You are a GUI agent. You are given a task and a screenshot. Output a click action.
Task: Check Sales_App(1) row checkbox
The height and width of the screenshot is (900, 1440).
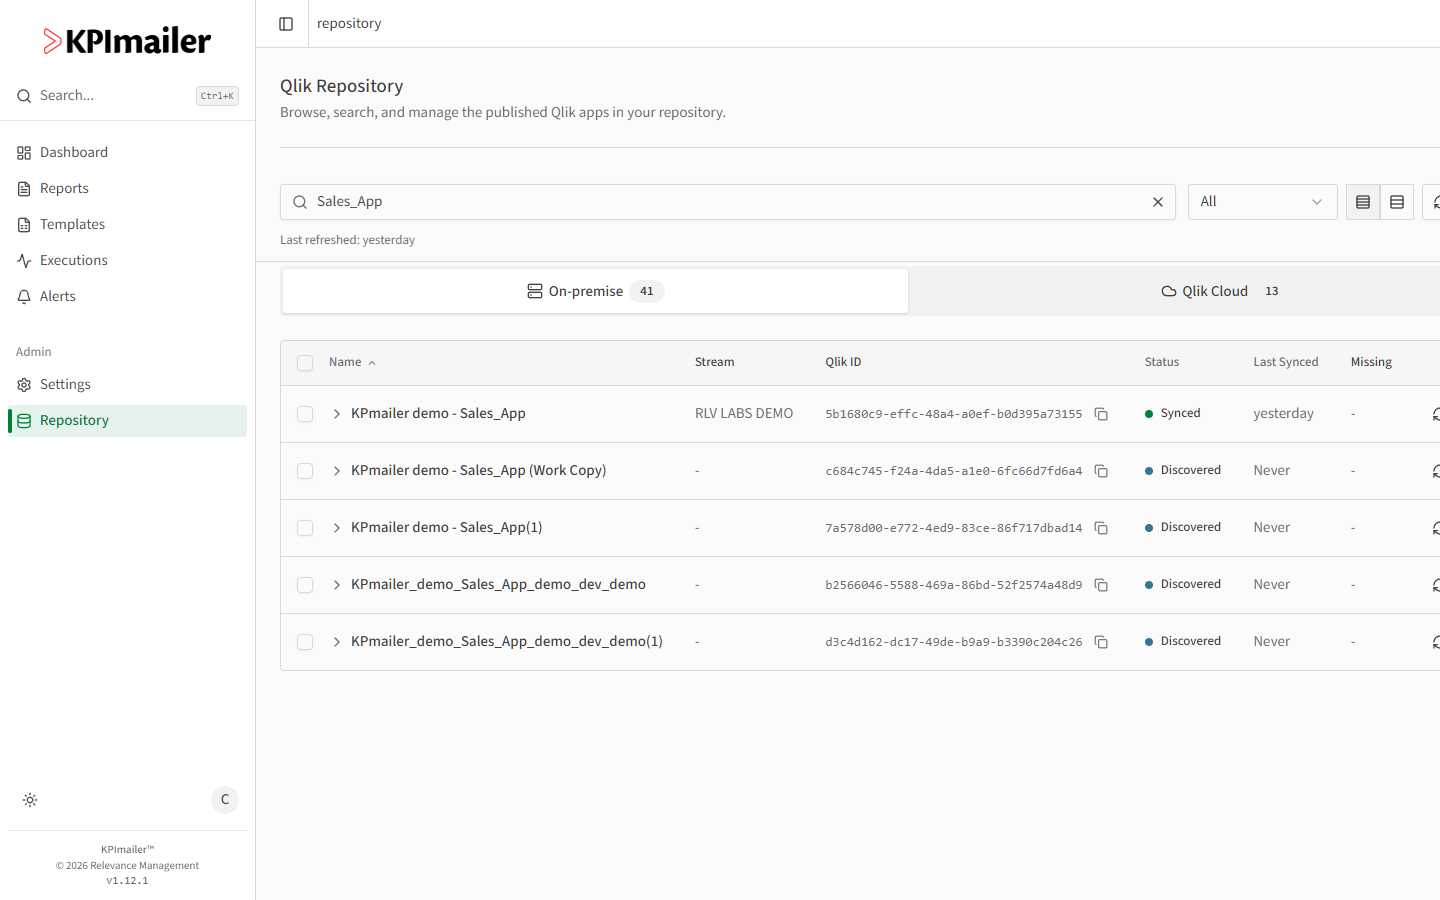305,528
